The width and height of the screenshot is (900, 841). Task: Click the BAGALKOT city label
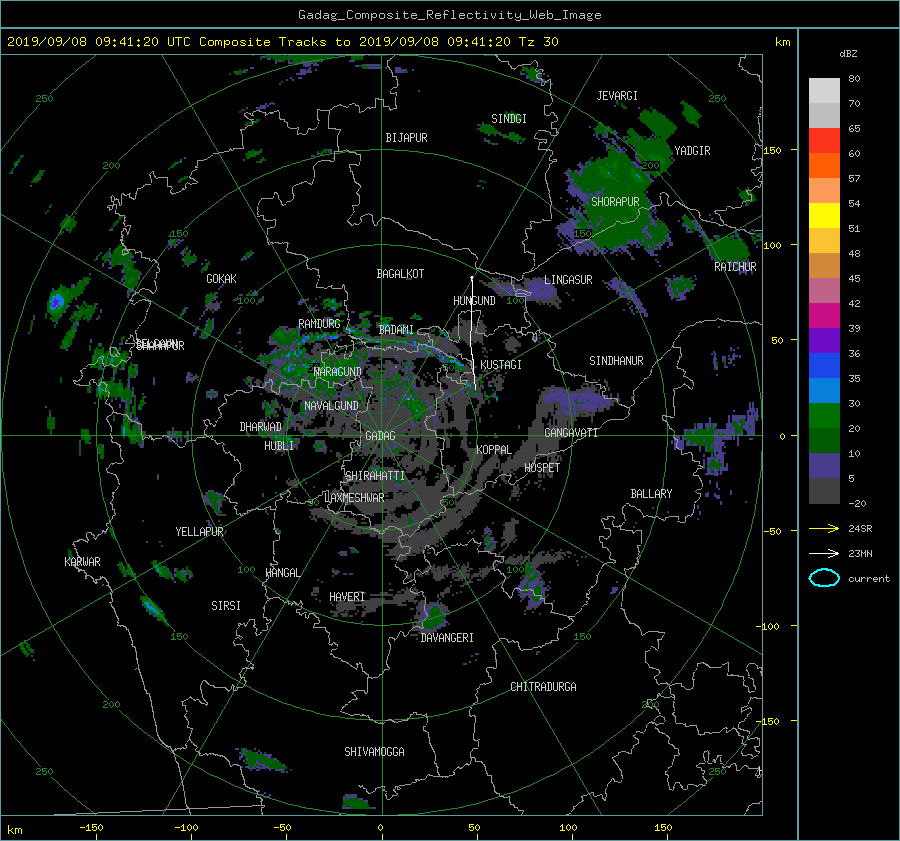[400, 274]
